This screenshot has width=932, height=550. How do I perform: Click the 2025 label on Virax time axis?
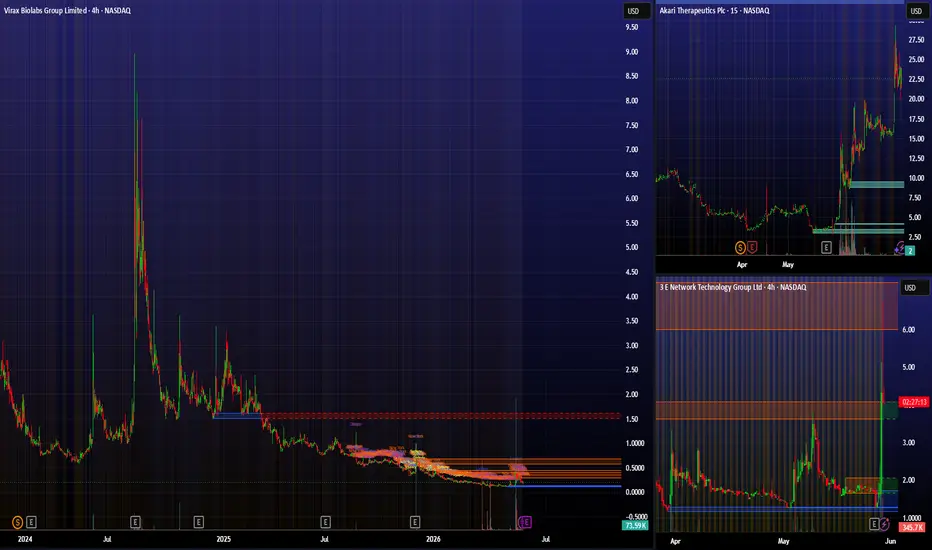pos(223,539)
